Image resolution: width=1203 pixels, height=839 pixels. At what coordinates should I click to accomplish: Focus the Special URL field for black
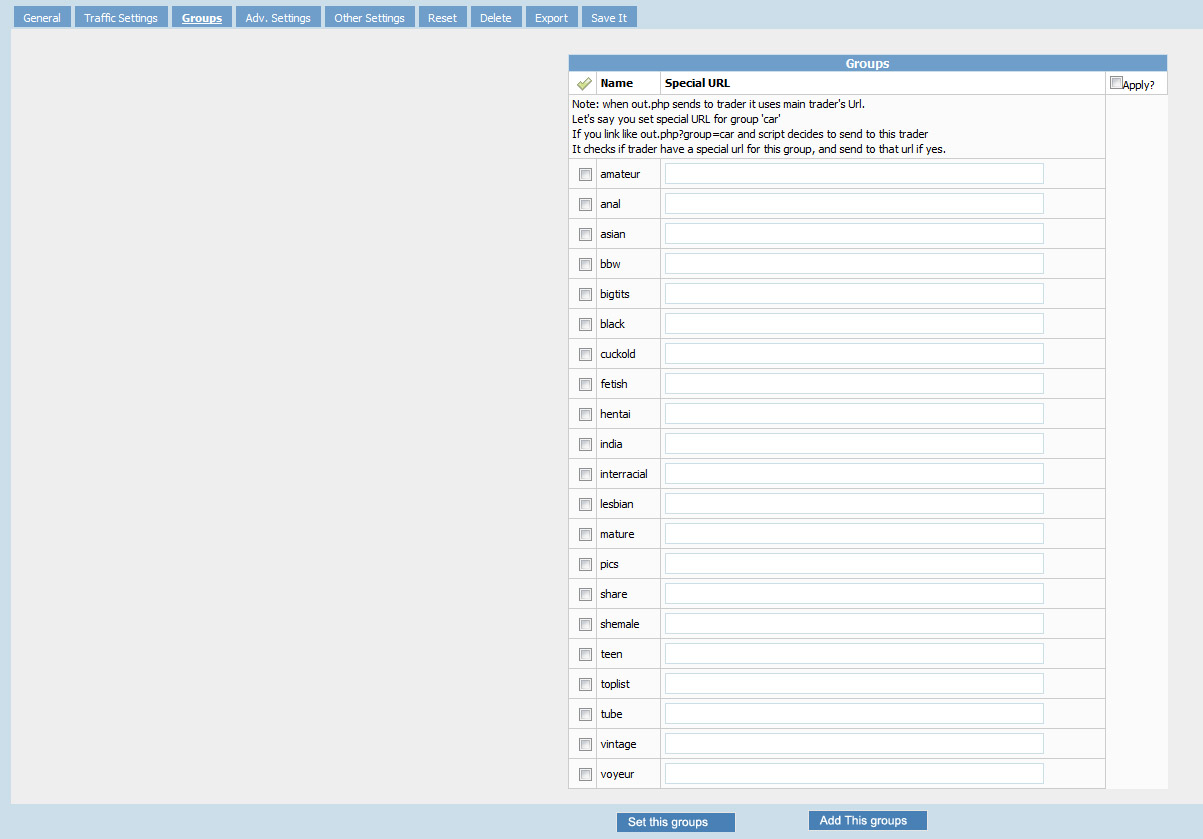click(x=855, y=324)
